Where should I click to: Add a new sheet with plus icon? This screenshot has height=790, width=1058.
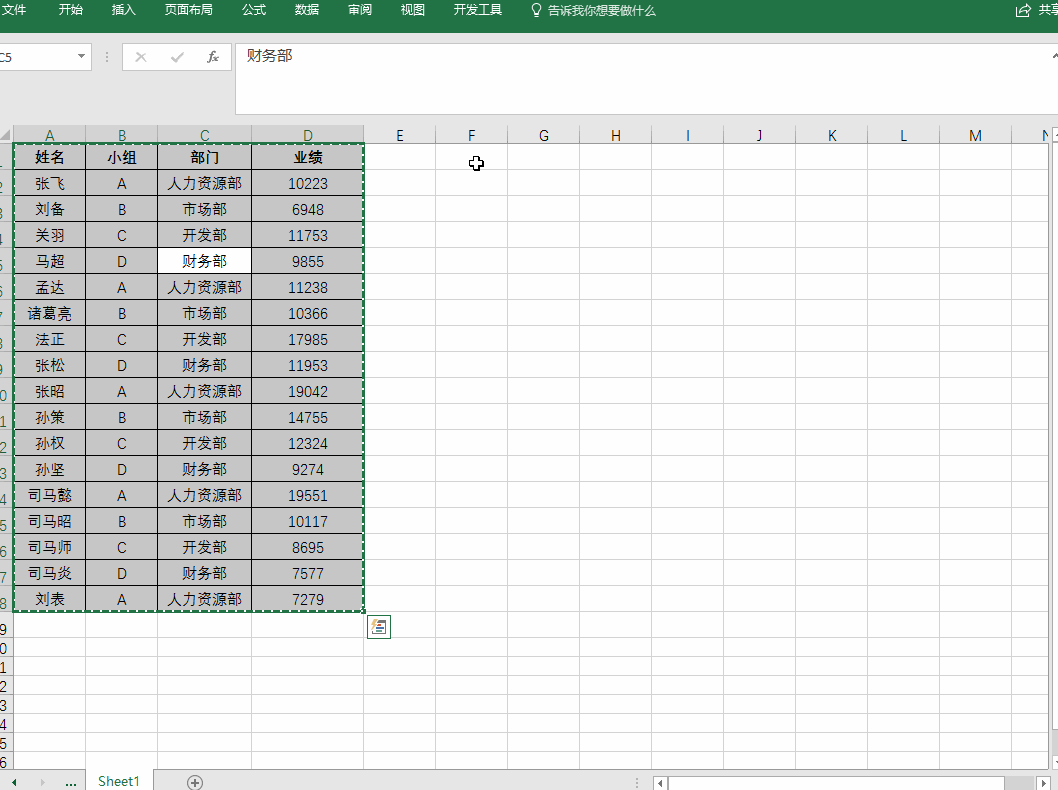point(195,782)
